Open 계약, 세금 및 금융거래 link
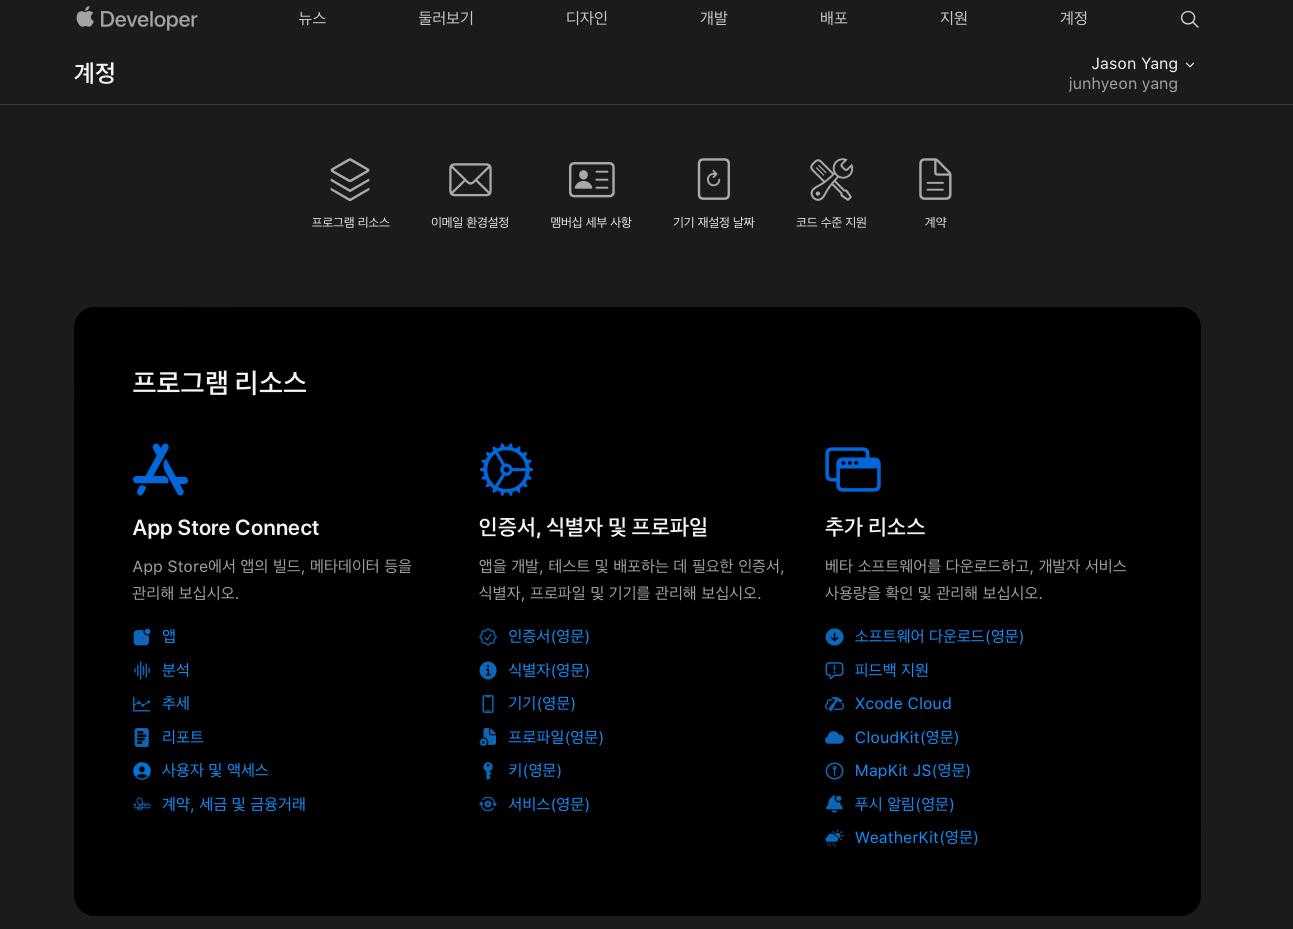1293x929 pixels. [234, 804]
